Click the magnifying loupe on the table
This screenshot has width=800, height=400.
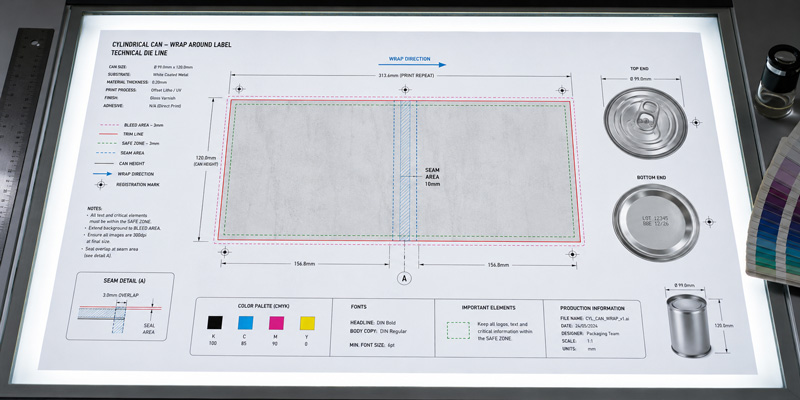coord(777,82)
